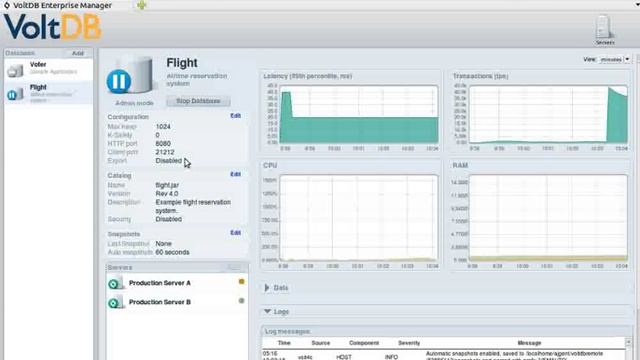Click the Transactions chart
The width and height of the screenshot is (640, 360).
point(548,115)
